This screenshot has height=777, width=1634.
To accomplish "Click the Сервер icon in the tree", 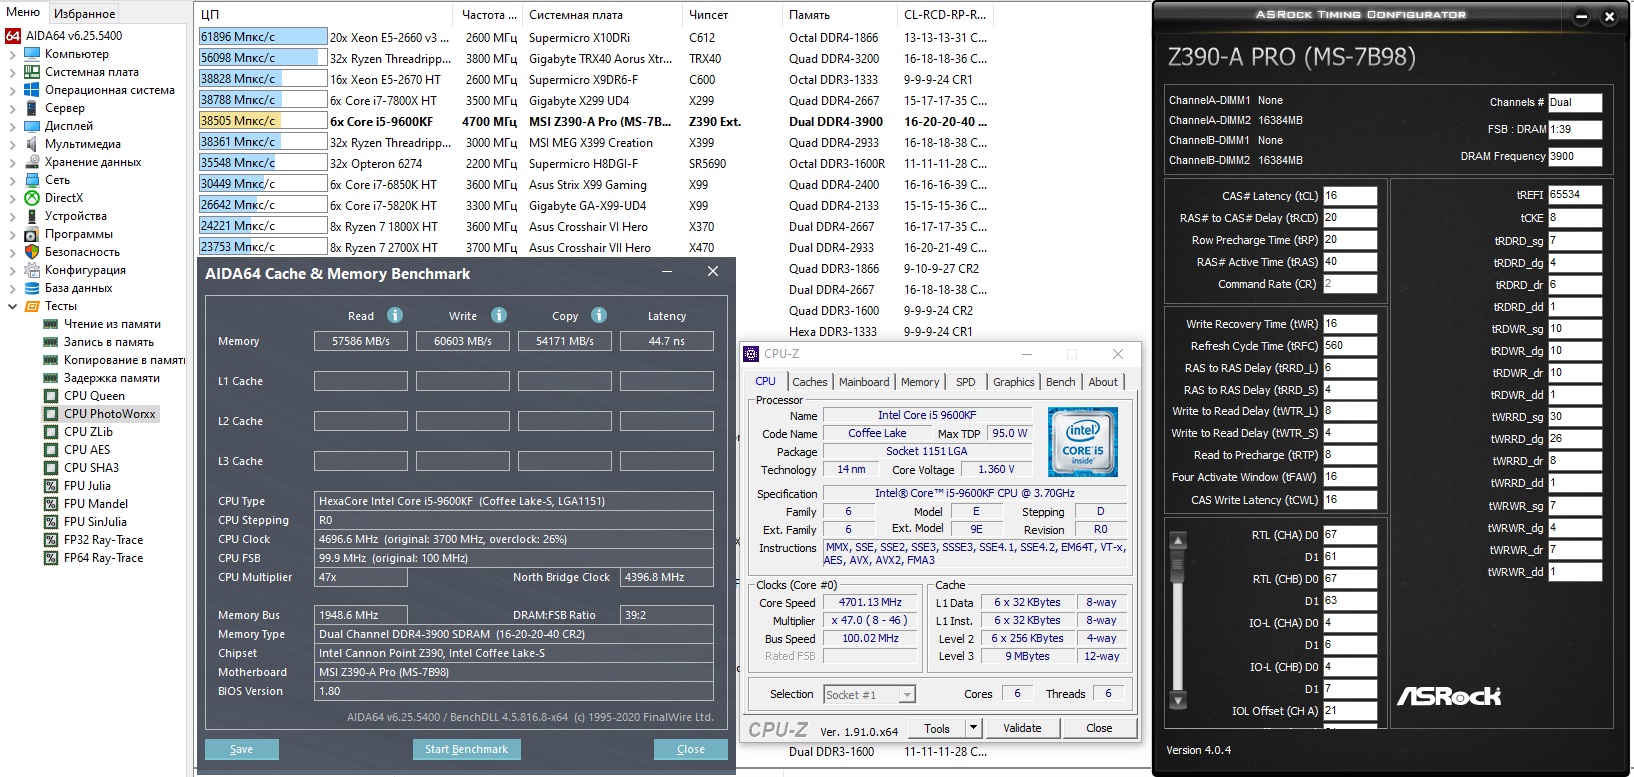I will [x=32, y=108].
